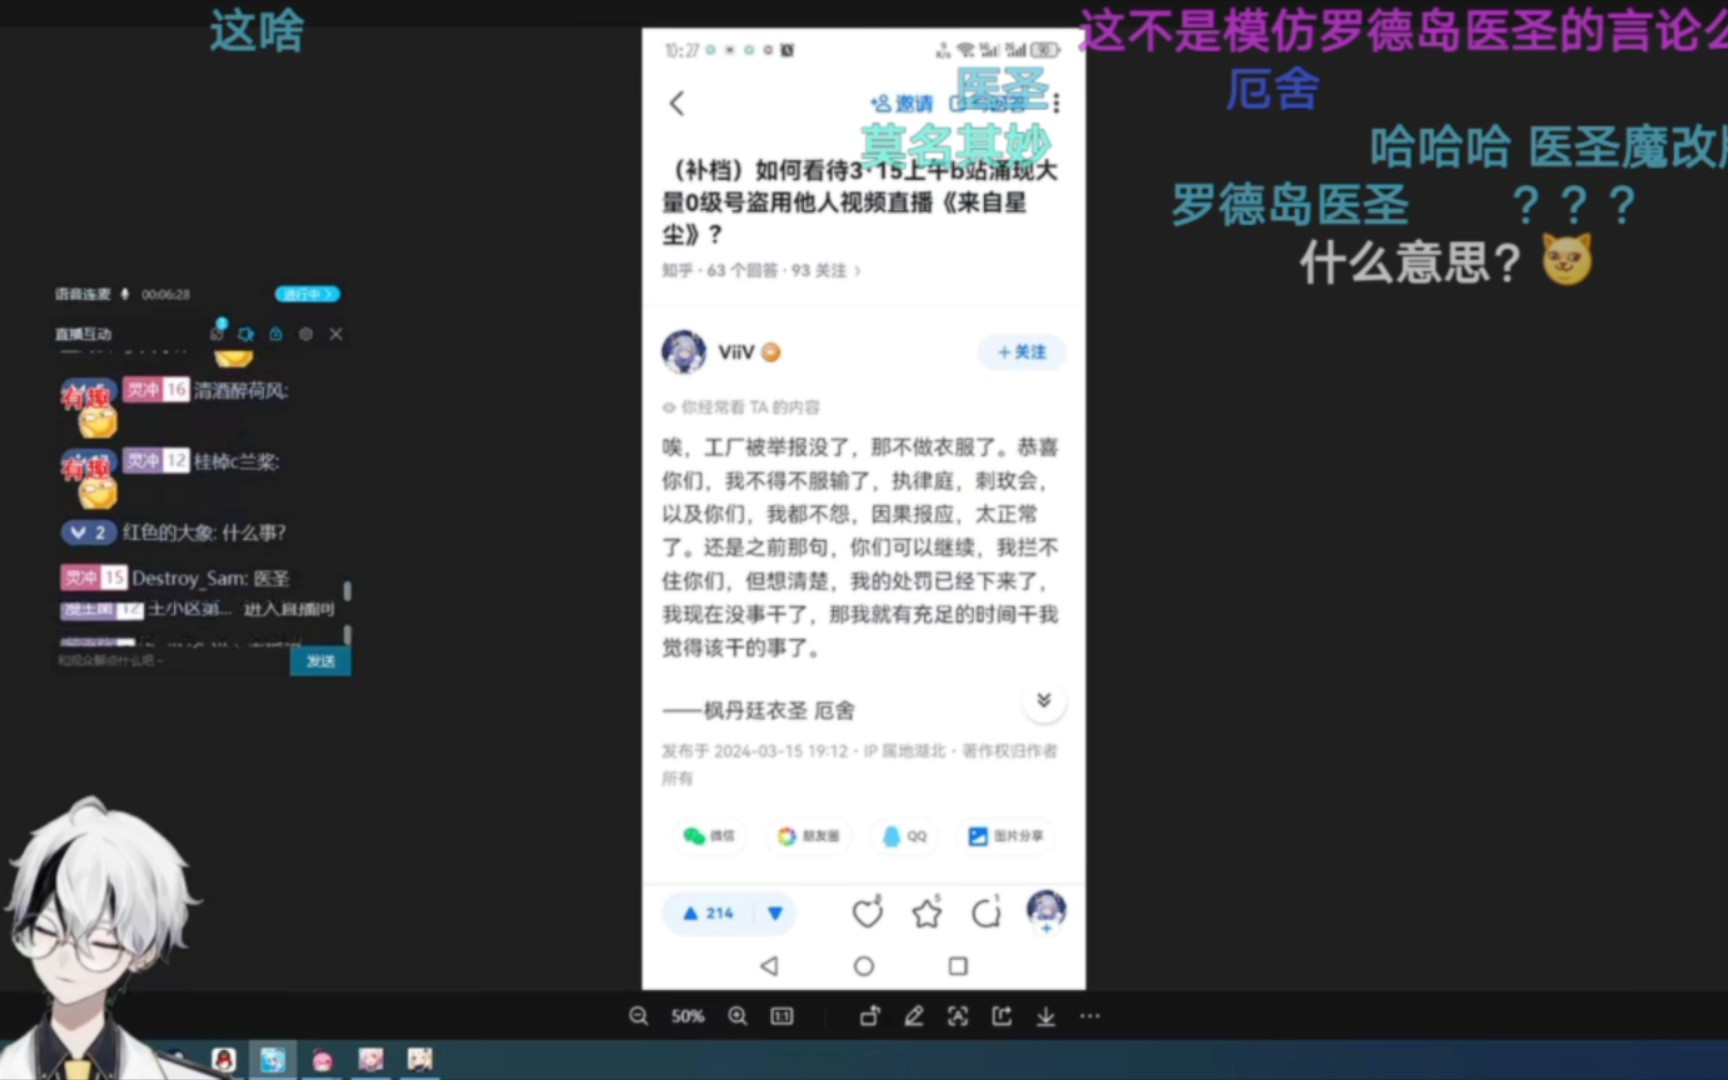1728x1080 pixels.
Task: Toggle the lock icon in 直播互动 panel
Action: (x=276, y=334)
